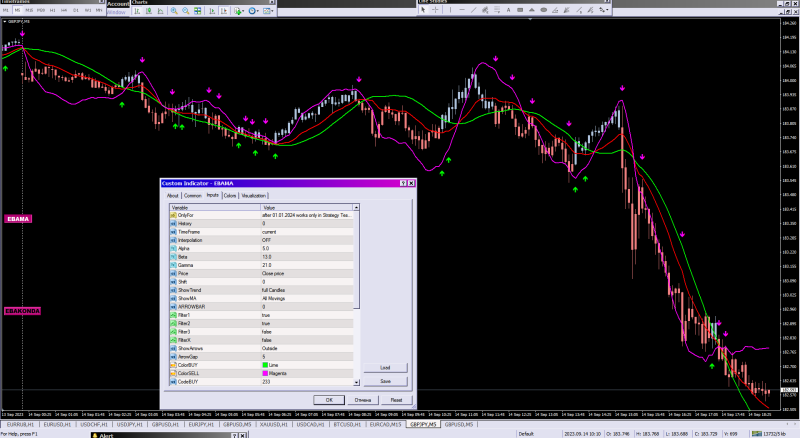Switch to the Colors tab
Image resolution: width=800 pixels, height=438 pixels.
click(x=230, y=196)
